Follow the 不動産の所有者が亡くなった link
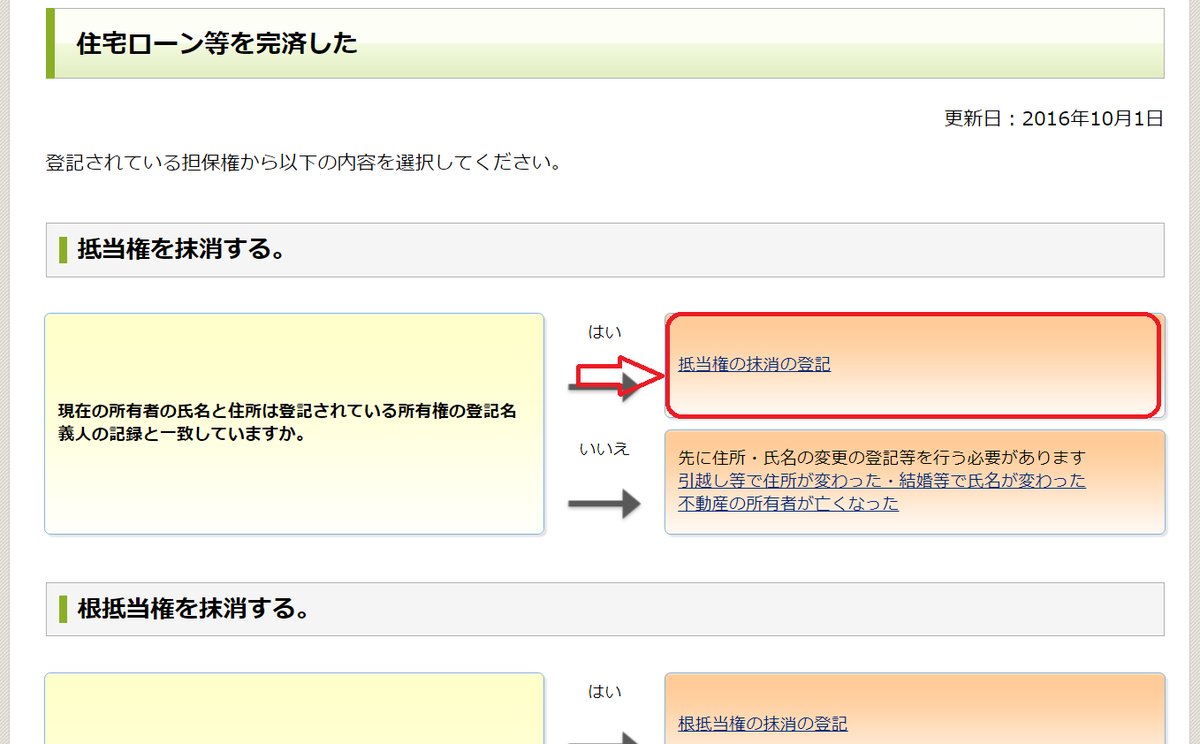 pos(788,504)
